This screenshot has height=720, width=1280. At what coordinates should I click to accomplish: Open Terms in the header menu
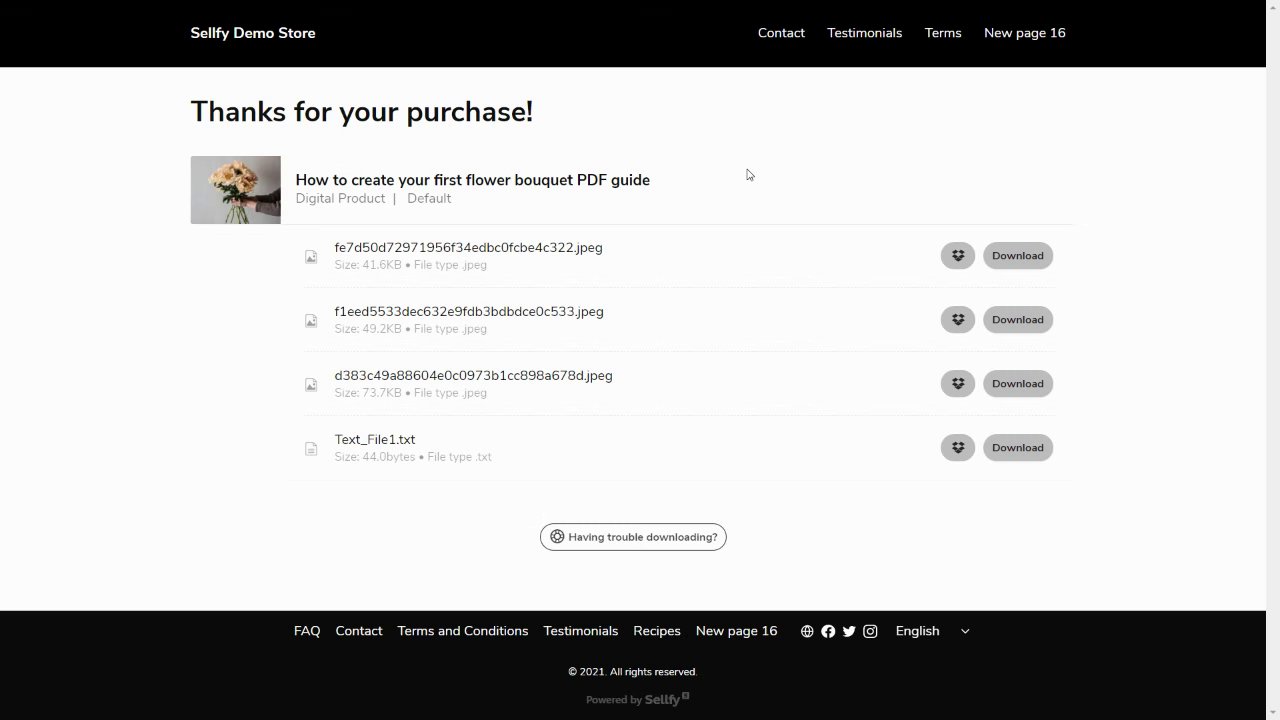click(943, 33)
